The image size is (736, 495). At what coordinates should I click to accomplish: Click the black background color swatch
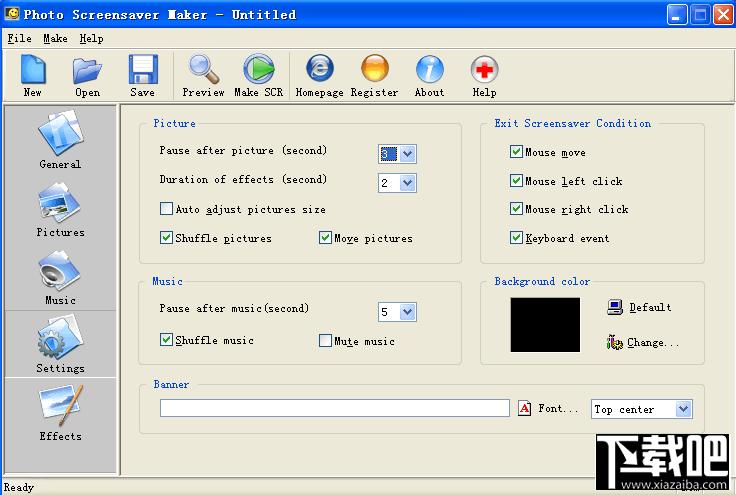click(545, 325)
